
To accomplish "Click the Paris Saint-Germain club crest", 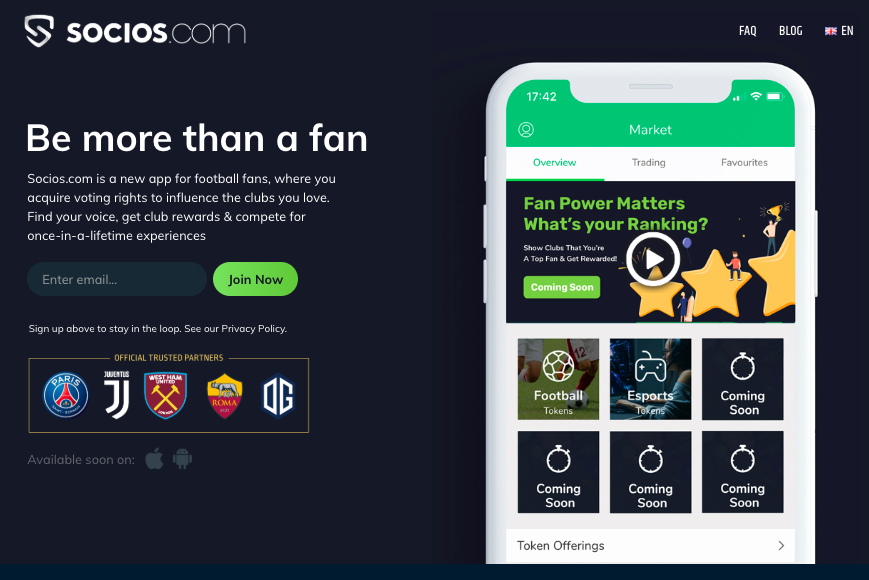I will point(66,395).
